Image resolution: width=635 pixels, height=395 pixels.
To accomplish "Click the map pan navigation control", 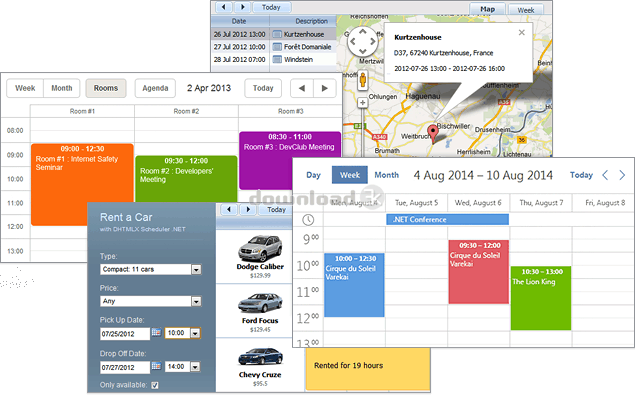I will point(362,41).
